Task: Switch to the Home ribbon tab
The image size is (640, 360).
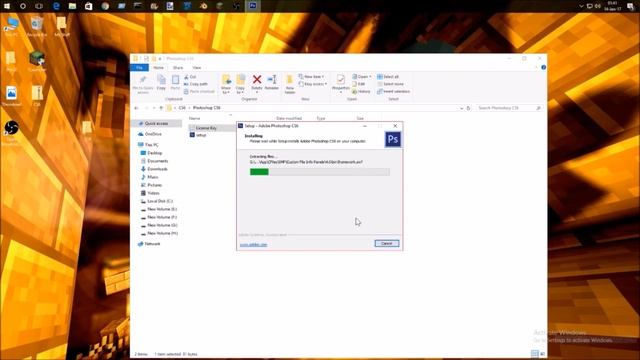Action: click(x=158, y=67)
